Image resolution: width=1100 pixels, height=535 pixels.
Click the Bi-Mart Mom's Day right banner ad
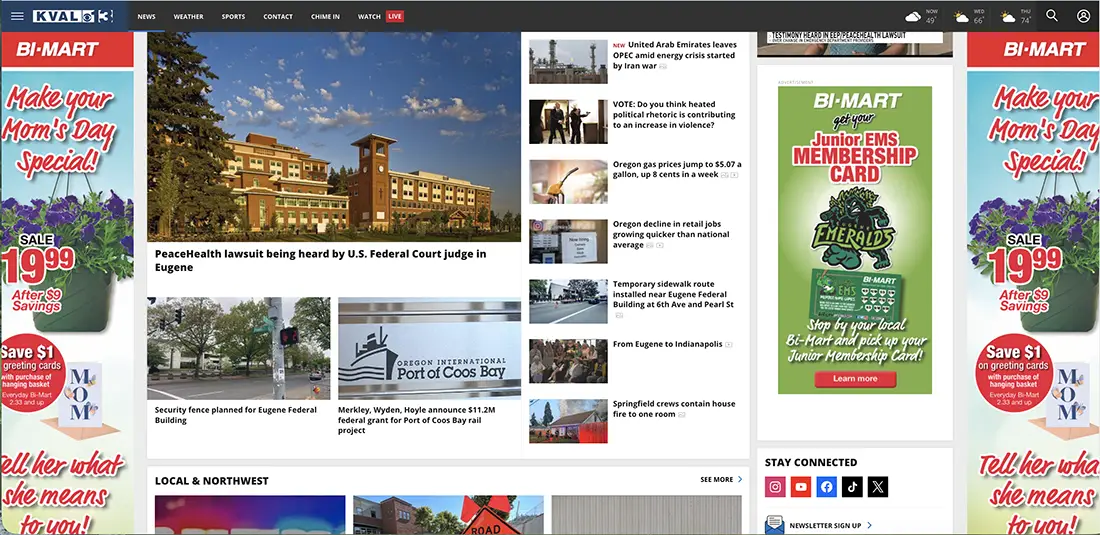tap(1033, 283)
